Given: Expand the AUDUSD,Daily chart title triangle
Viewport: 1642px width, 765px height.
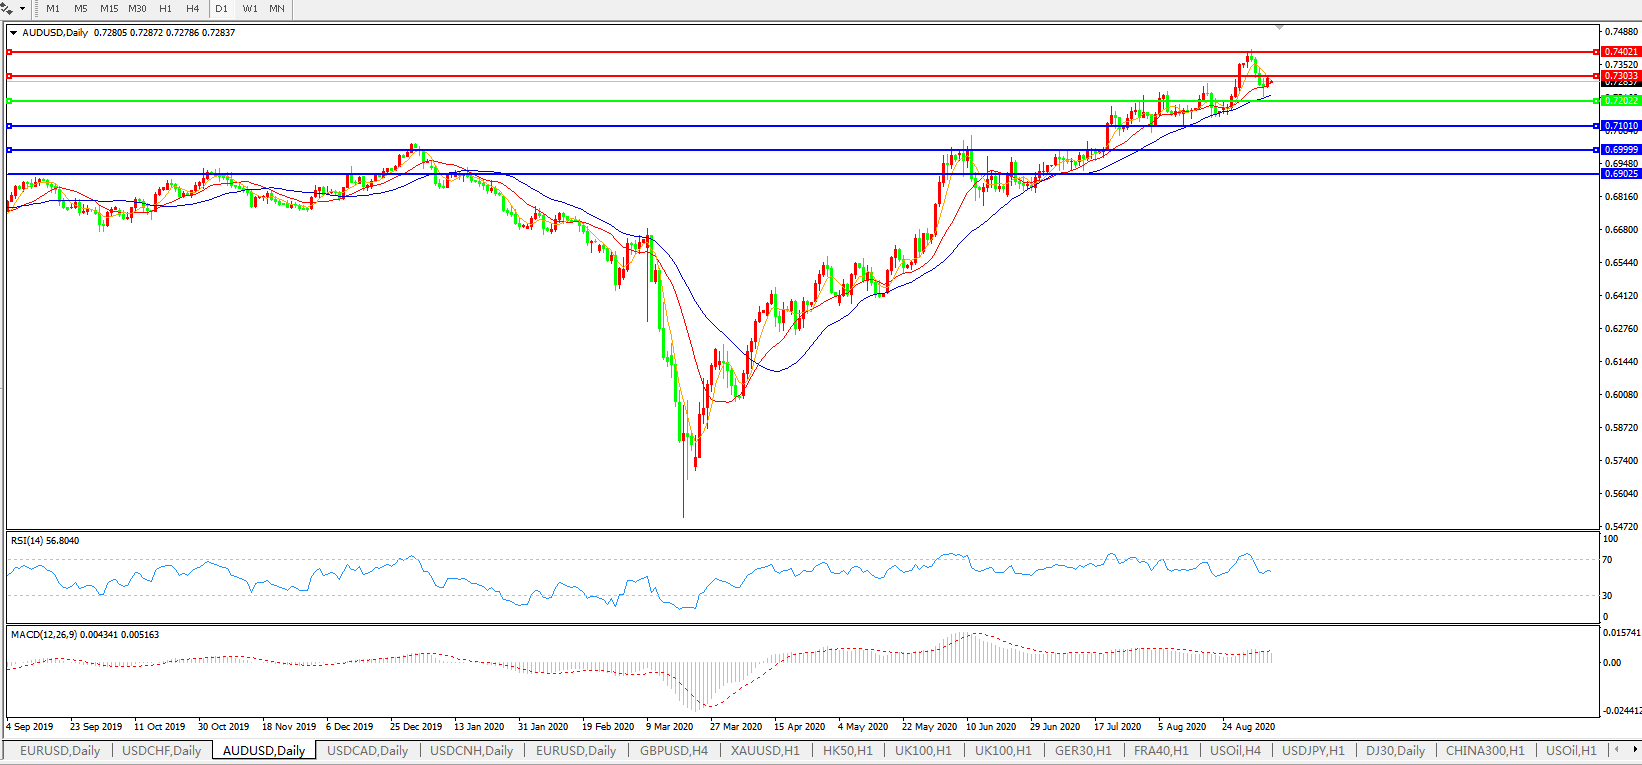Looking at the screenshot, I should pos(13,33).
